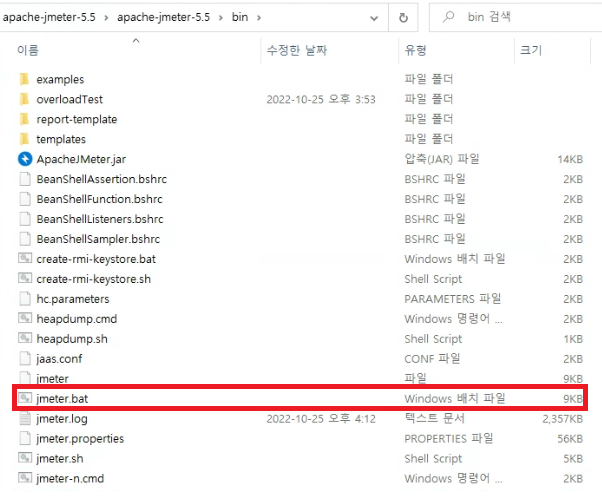602x496 pixels.
Task: Click the templates folder icon
Action: click(25, 139)
